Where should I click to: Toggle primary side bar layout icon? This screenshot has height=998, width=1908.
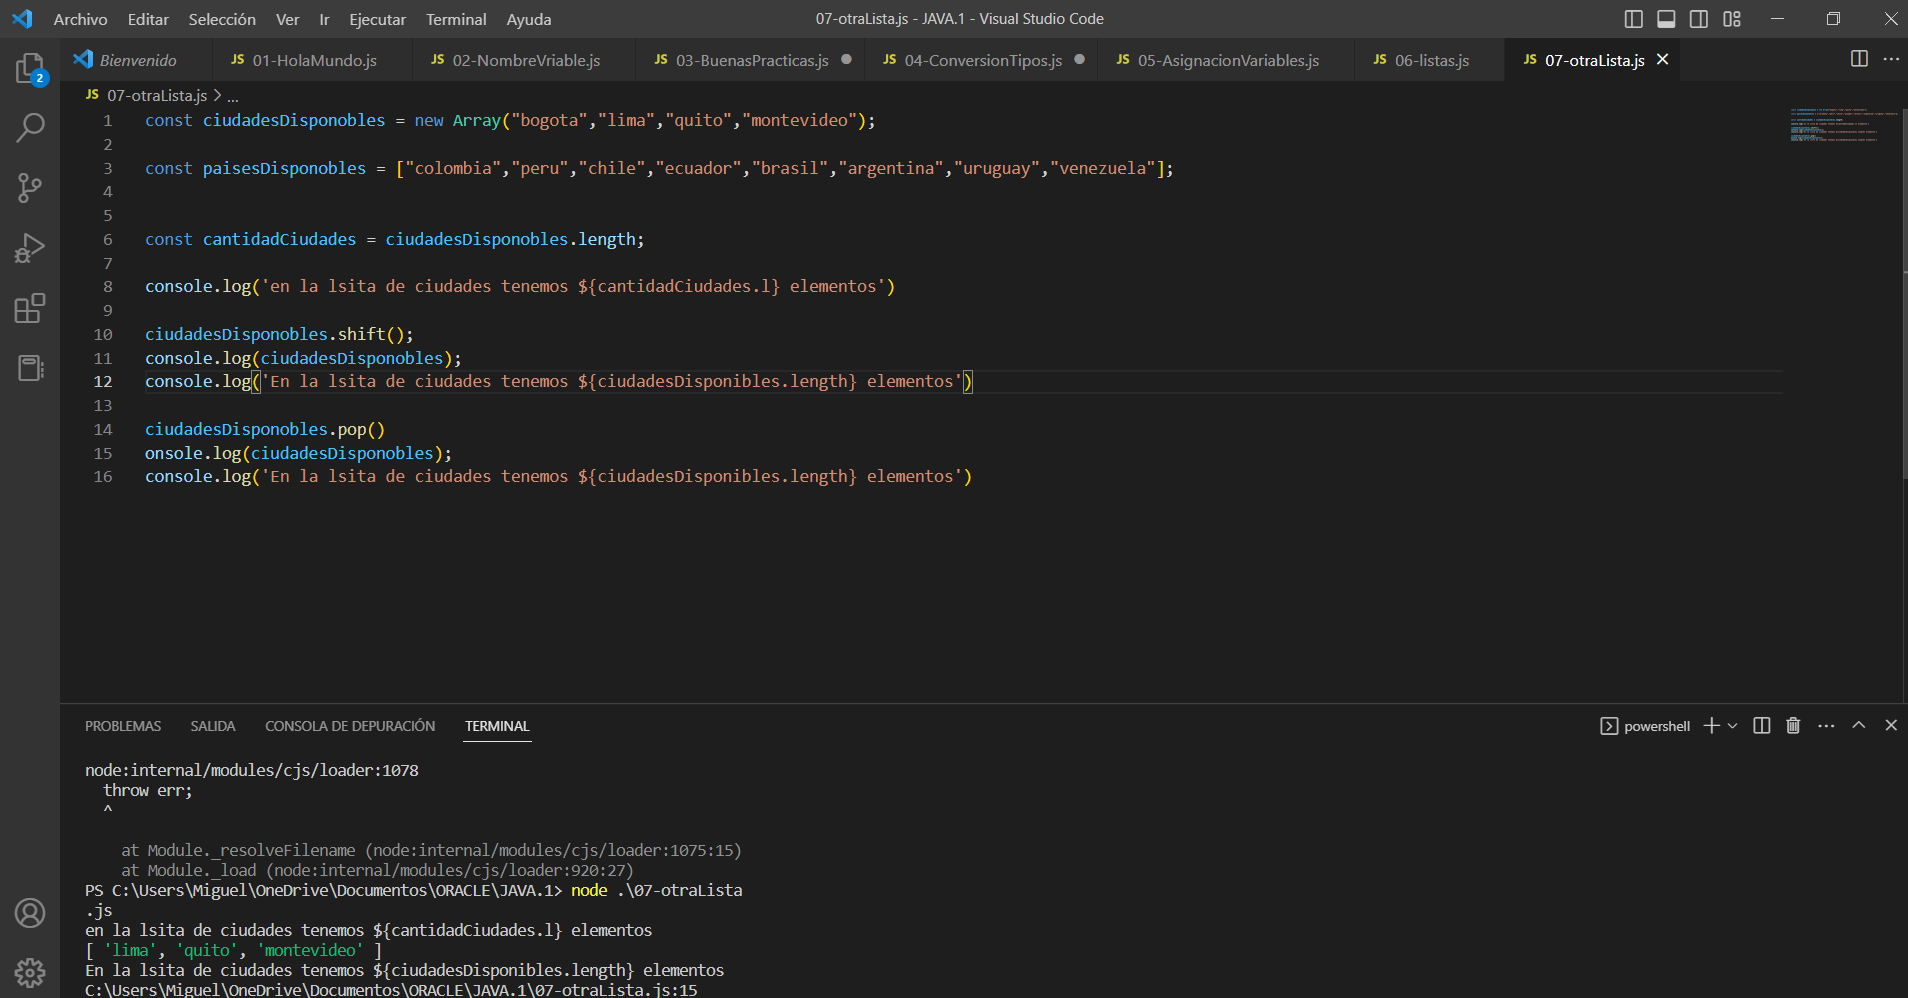tap(1634, 19)
